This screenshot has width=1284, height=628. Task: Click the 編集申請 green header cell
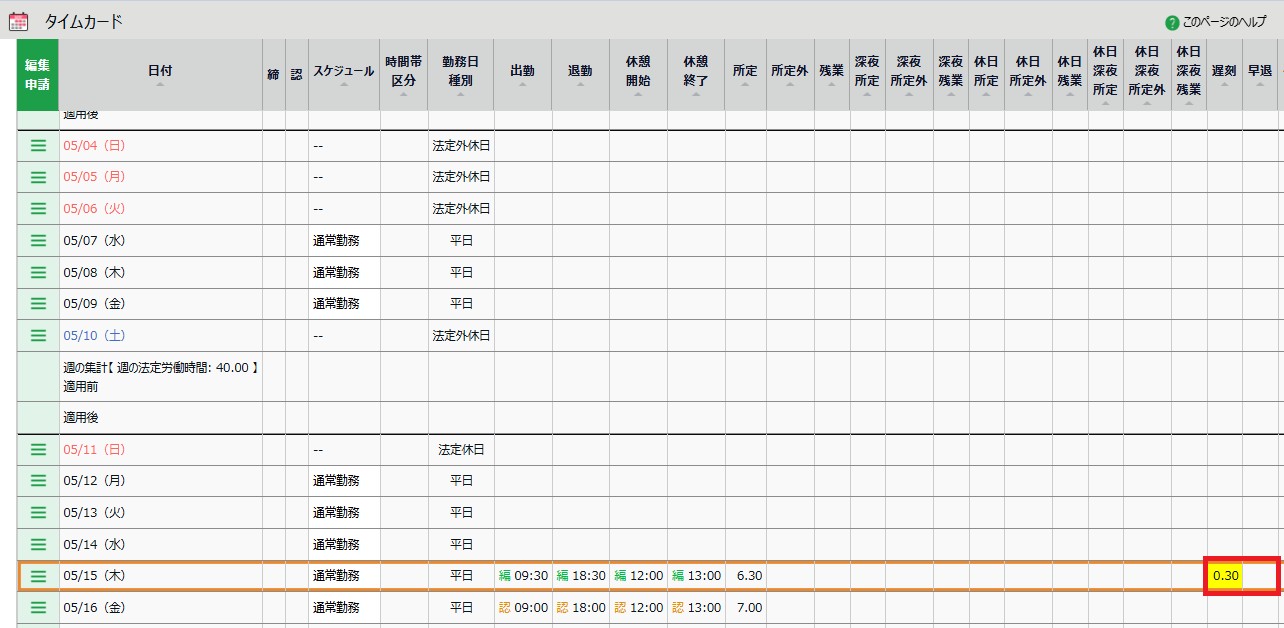38,74
